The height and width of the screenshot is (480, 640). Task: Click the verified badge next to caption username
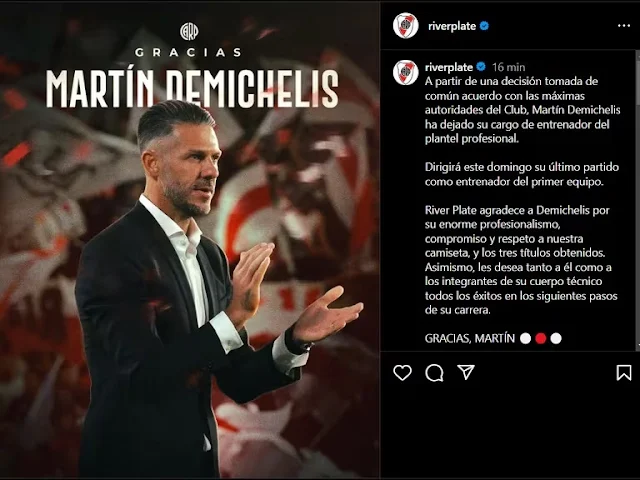point(481,67)
